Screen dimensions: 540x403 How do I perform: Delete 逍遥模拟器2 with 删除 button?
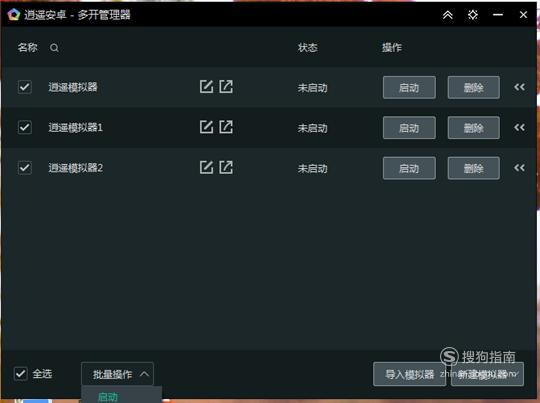(x=474, y=168)
